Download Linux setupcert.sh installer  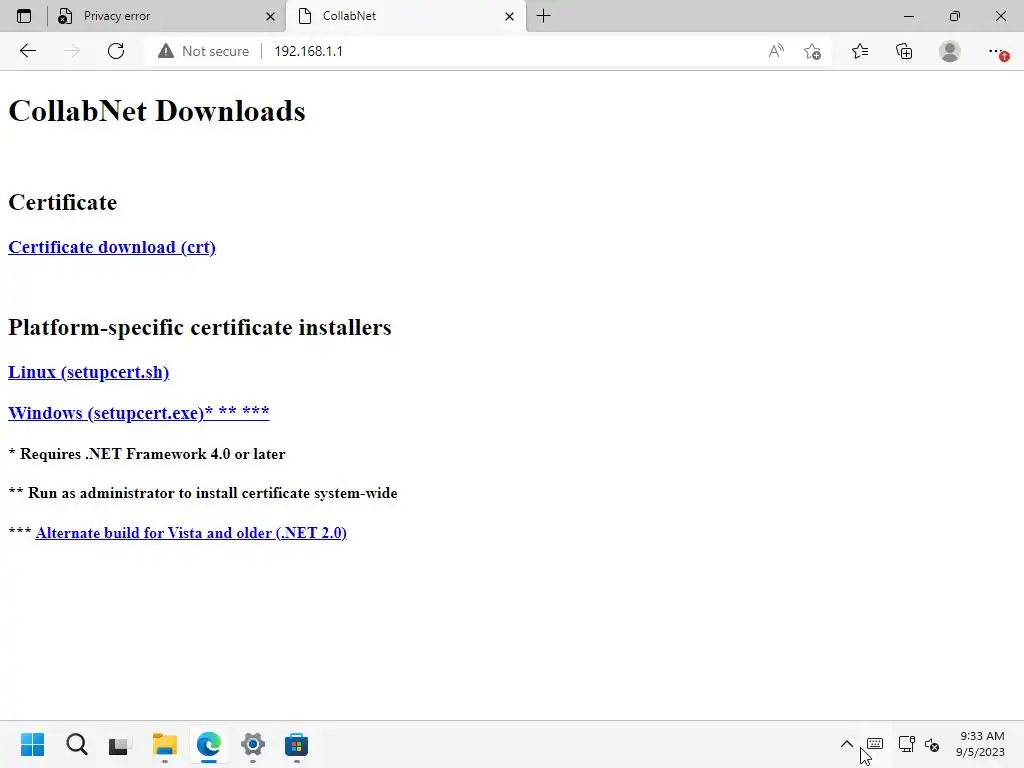pos(88,372)
